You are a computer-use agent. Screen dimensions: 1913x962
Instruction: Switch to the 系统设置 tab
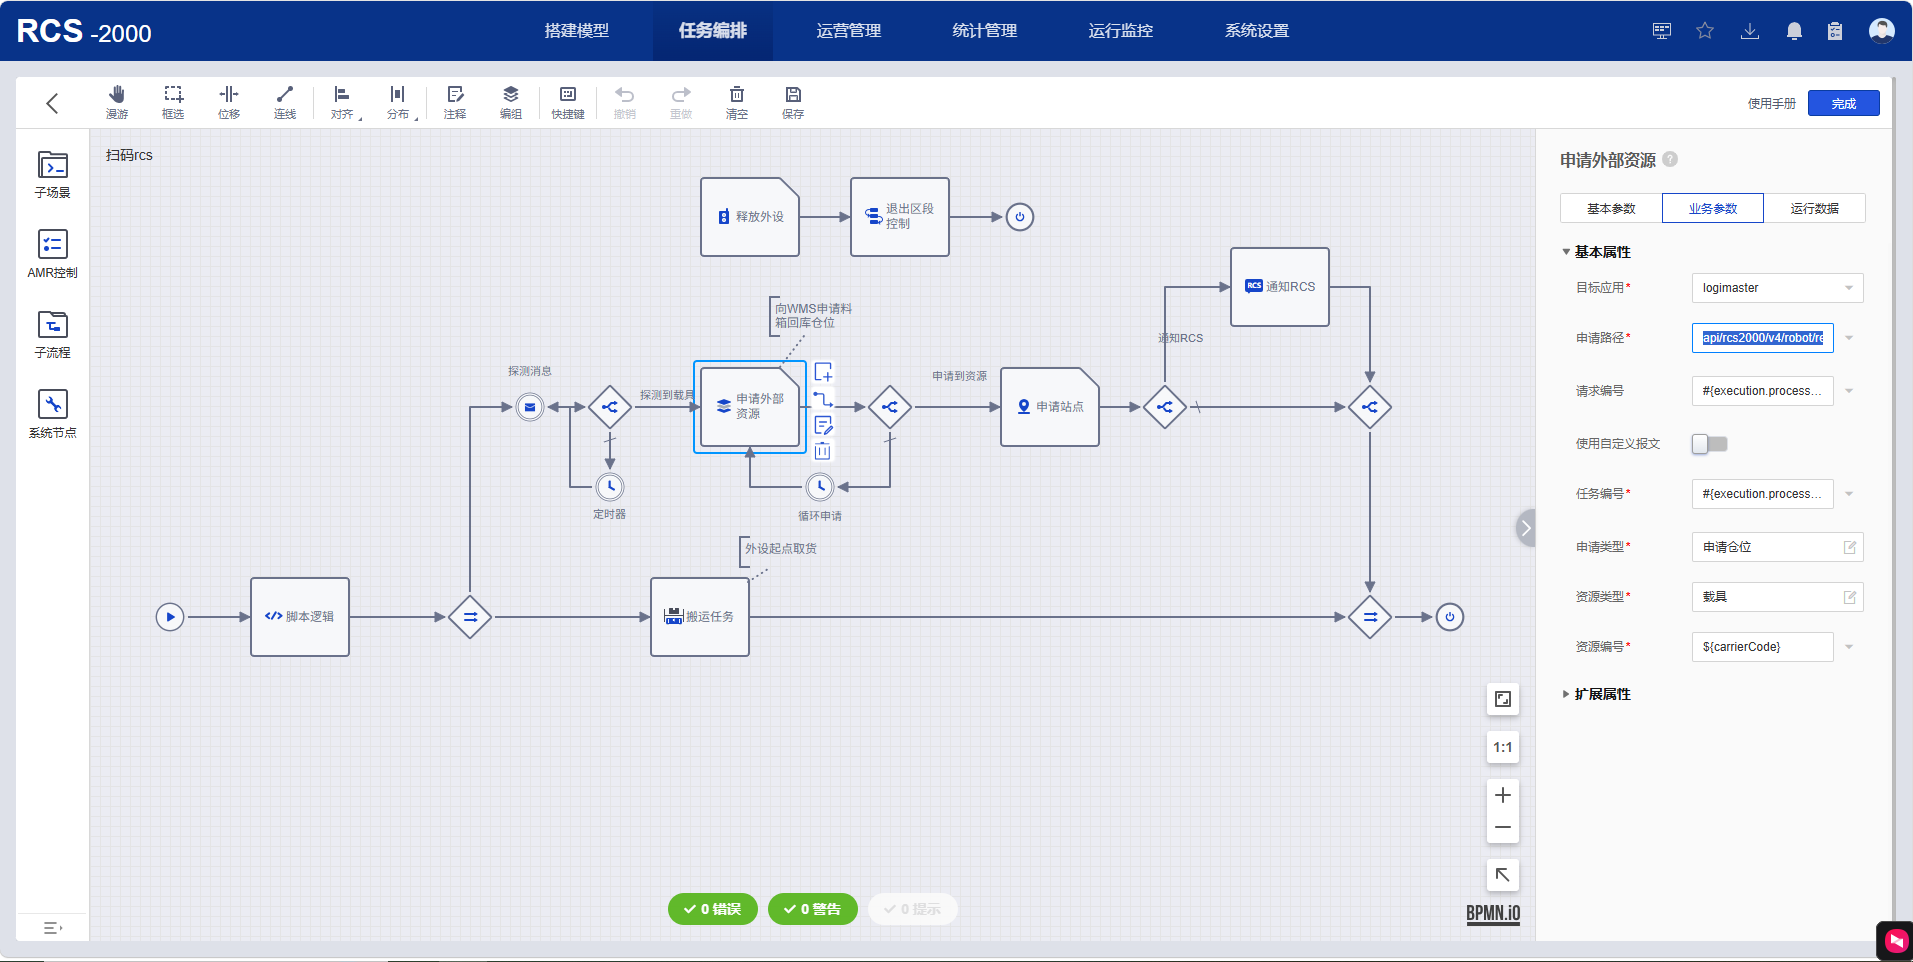click(x=1257, y=31)
